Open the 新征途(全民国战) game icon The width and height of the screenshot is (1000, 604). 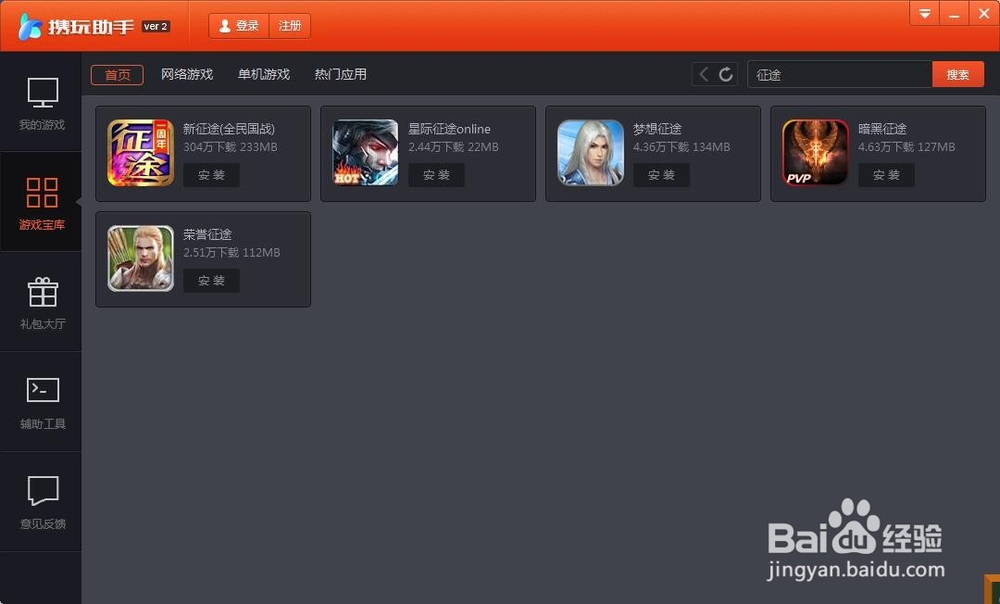coord(140,153)
